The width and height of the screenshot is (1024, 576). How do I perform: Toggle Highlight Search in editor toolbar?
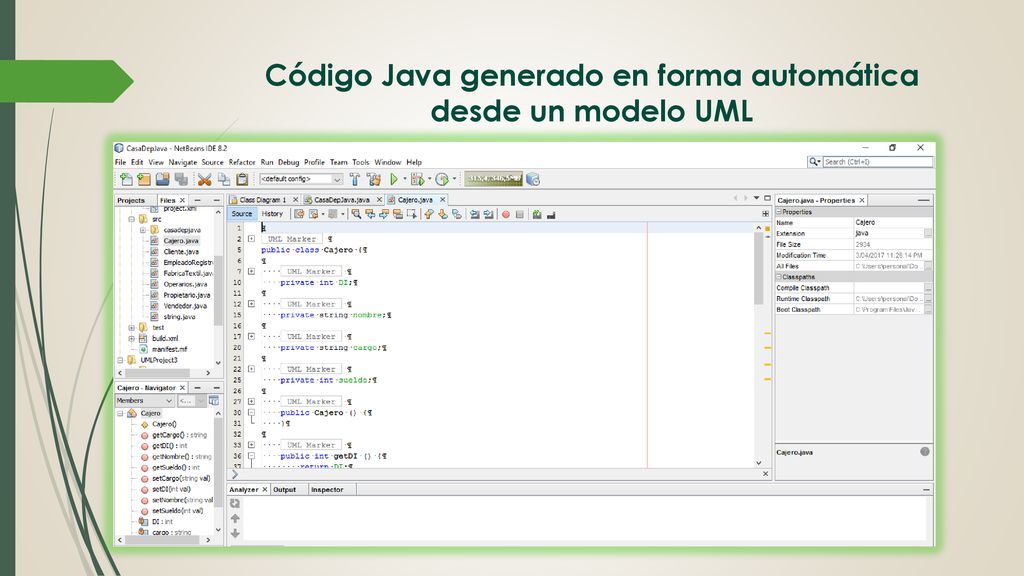point(398,214)
